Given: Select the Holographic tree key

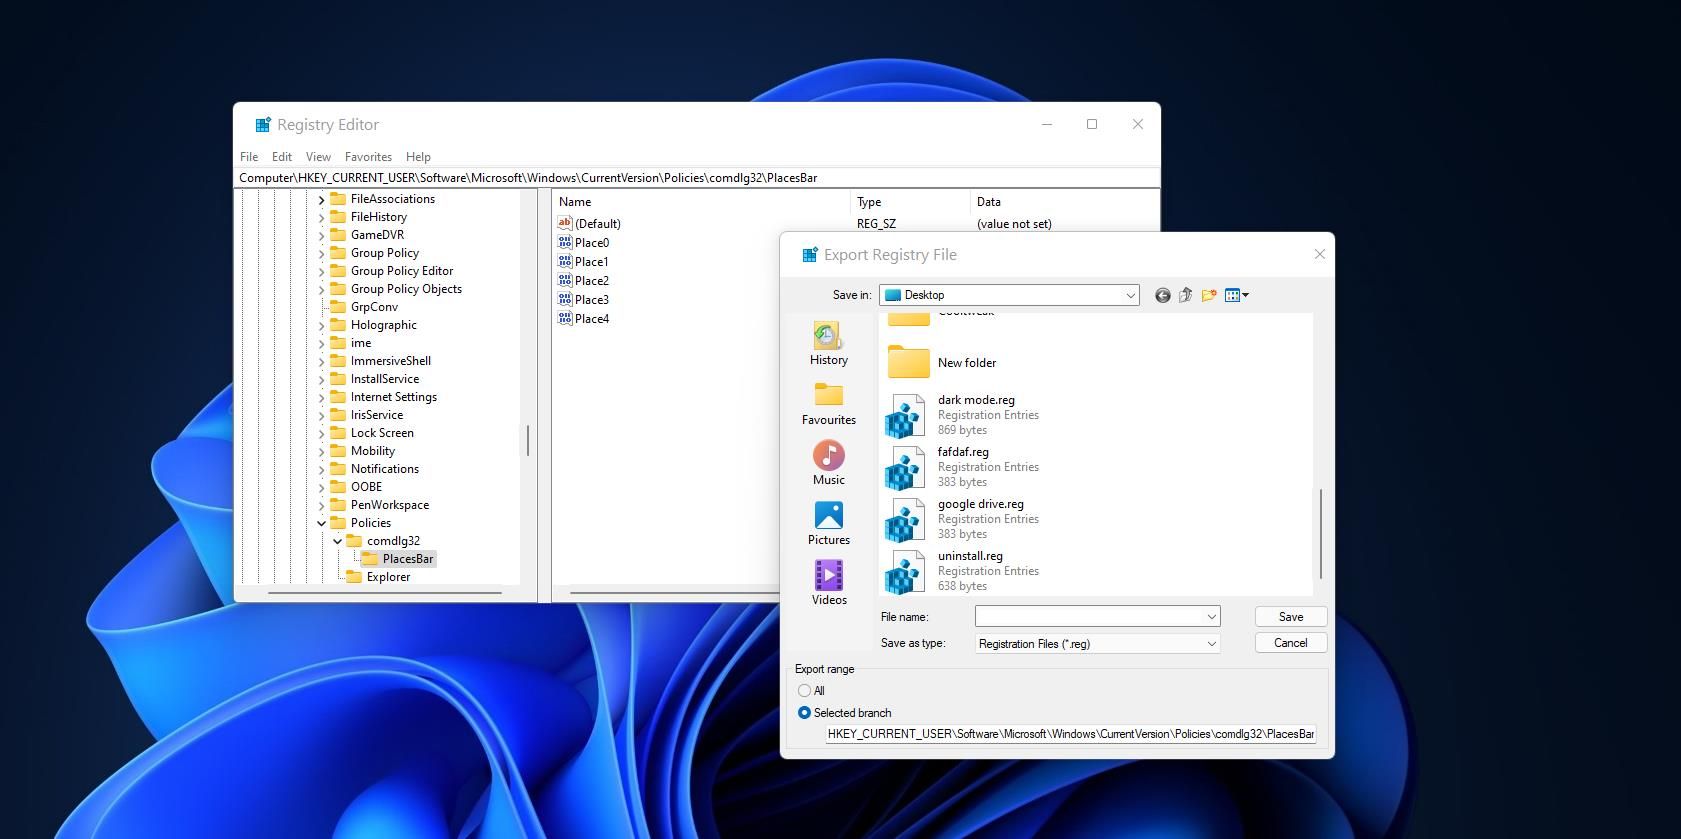Looking at the screenshot, I should (x=383, y=325).
